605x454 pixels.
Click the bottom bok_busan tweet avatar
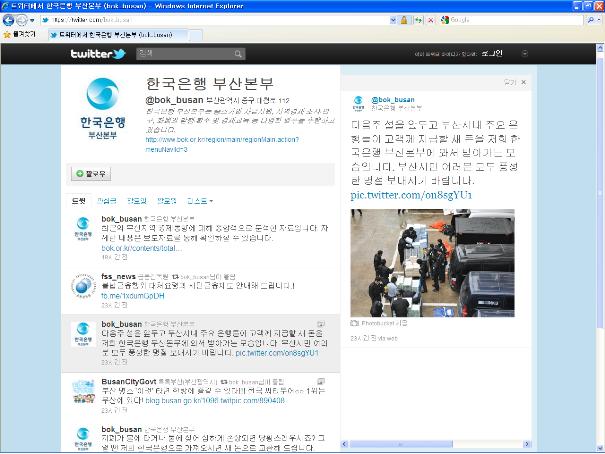click(x=83, y=439)
